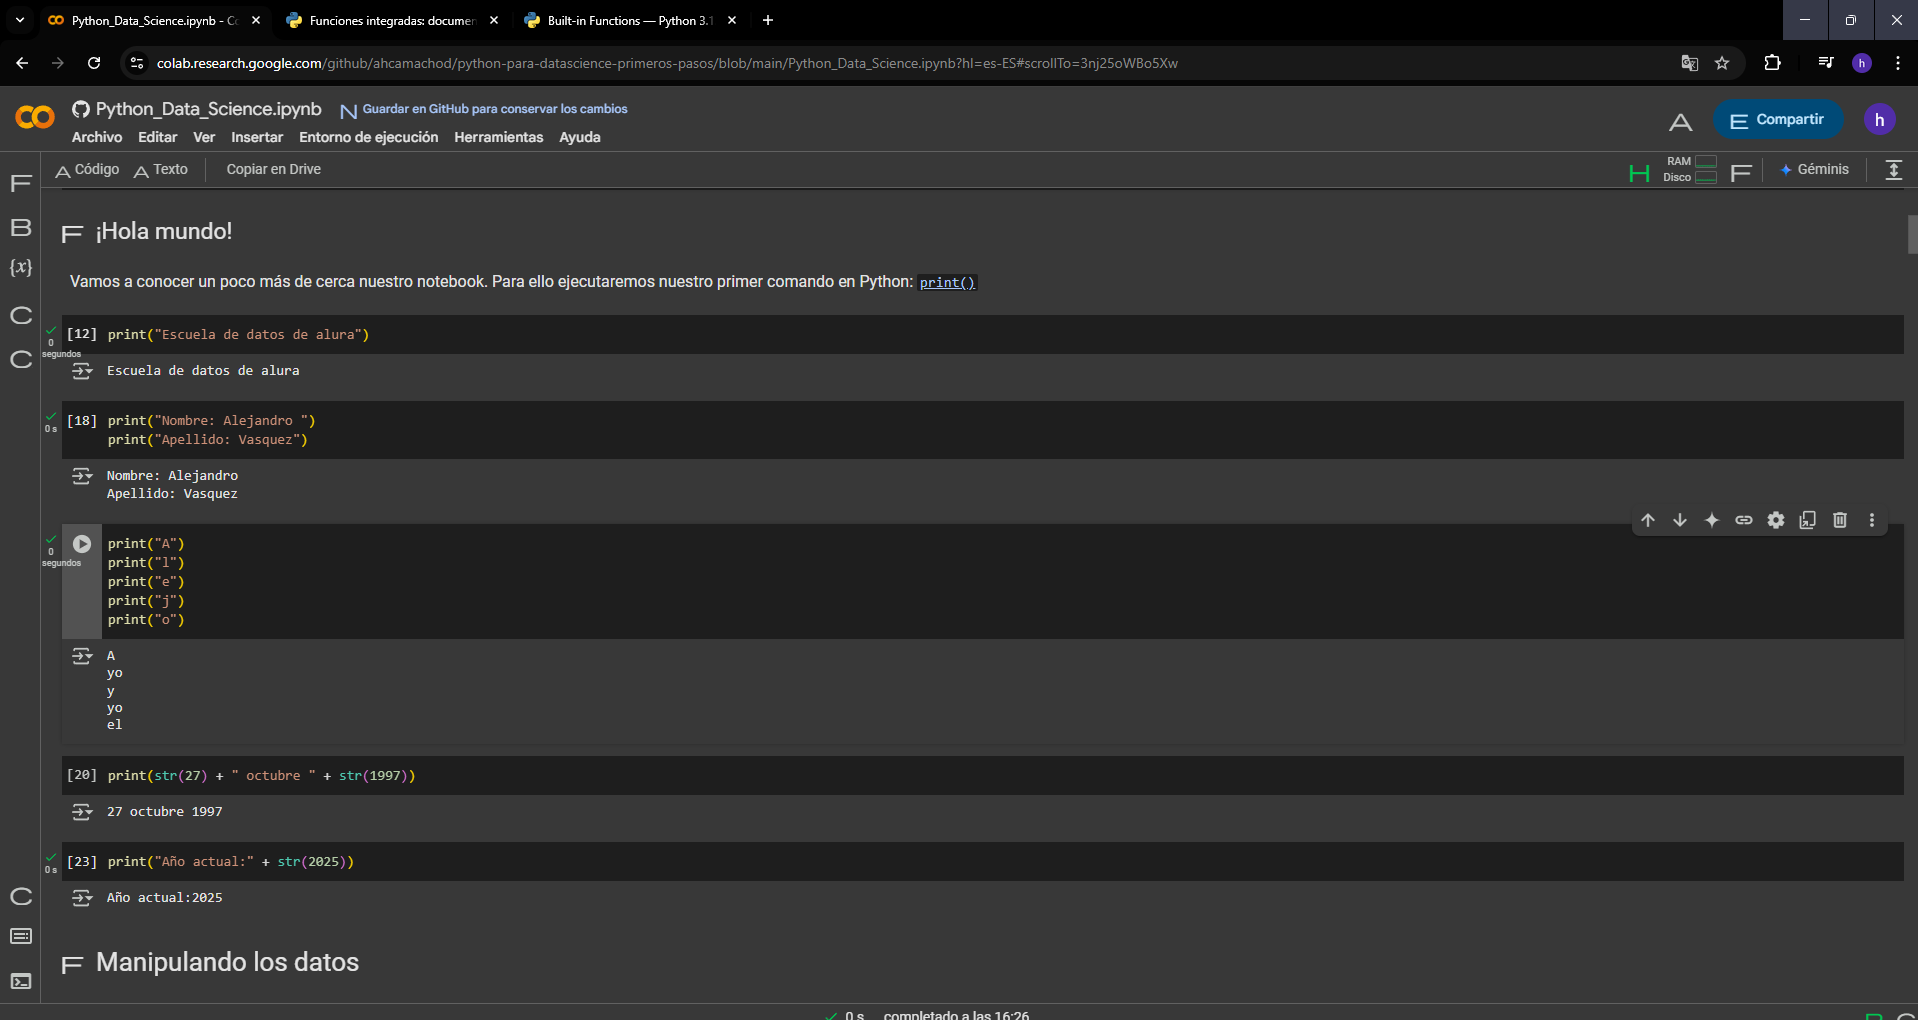Open a new browser tab
The height and width of the screenshot is (1020, 1918).
point(768,20)
